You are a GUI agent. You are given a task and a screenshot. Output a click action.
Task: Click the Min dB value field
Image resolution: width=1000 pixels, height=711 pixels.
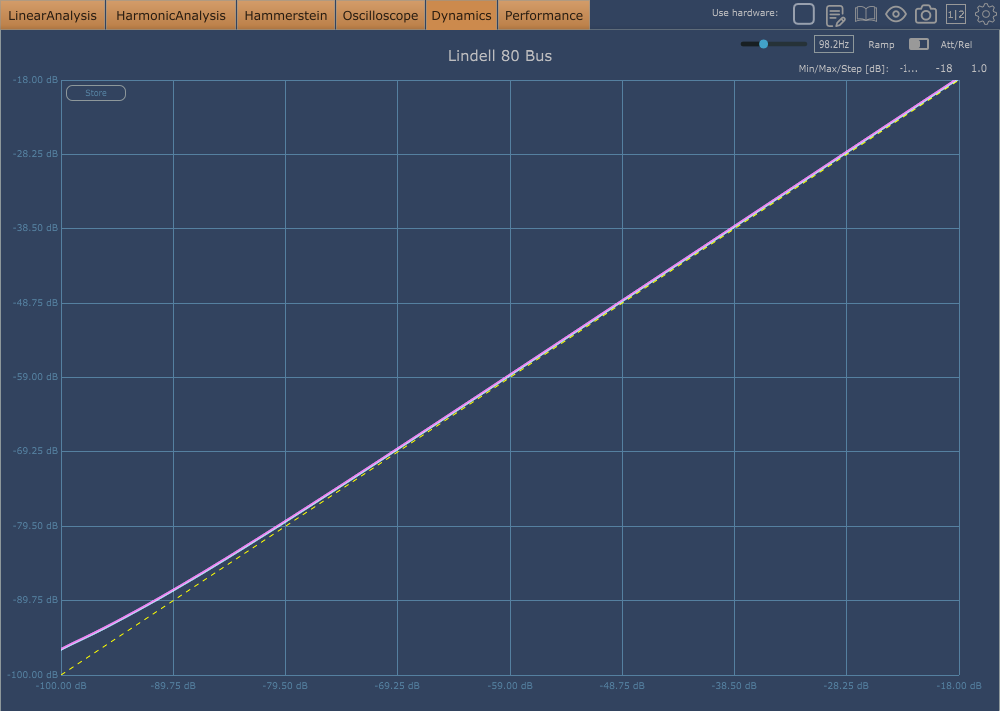point(908,68)
